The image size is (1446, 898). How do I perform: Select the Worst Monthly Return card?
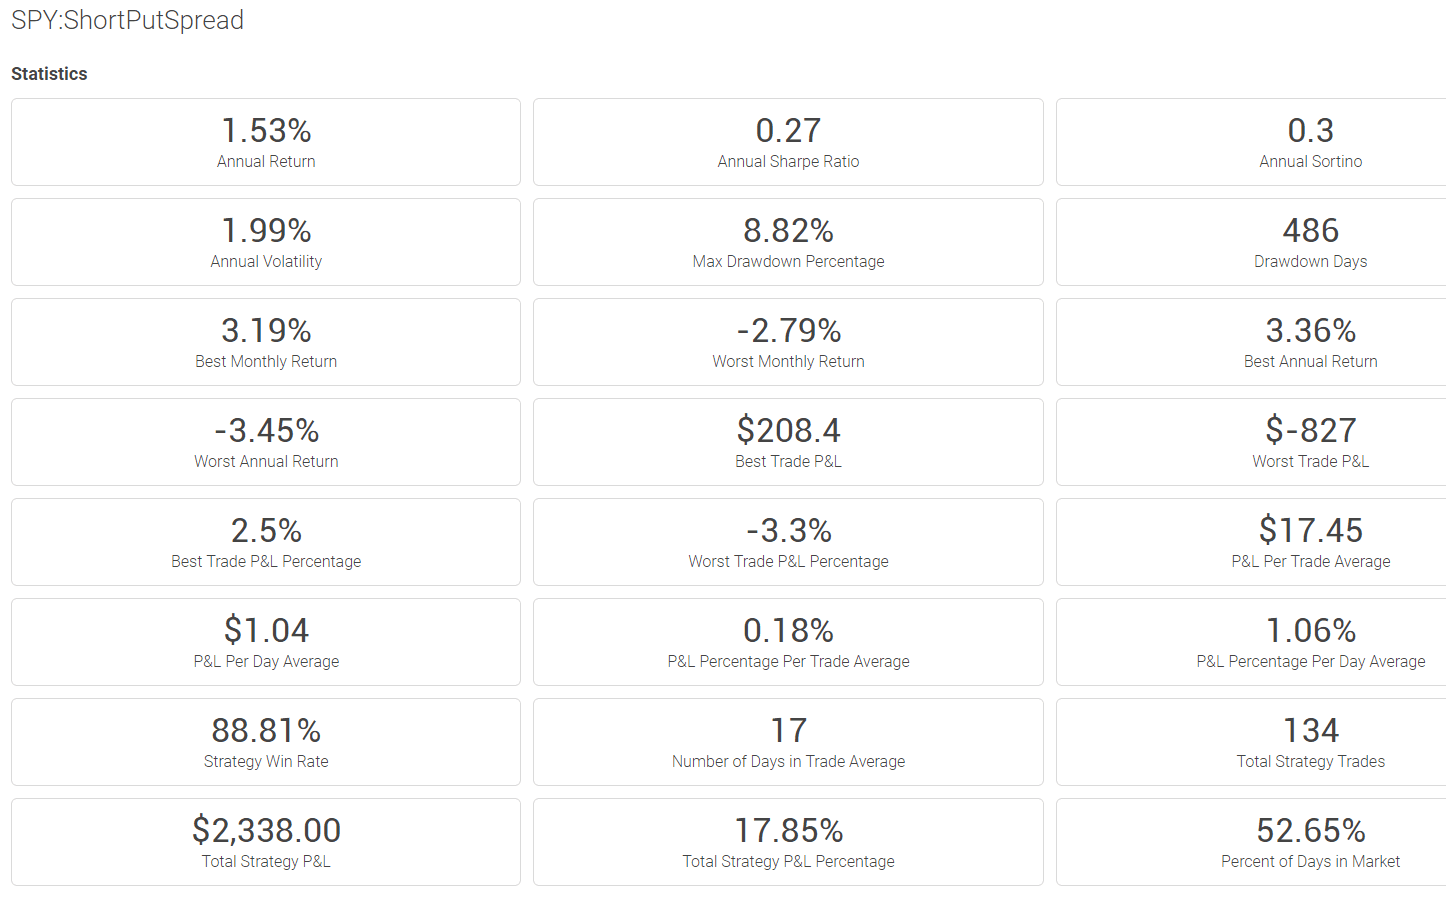(788, 342)
